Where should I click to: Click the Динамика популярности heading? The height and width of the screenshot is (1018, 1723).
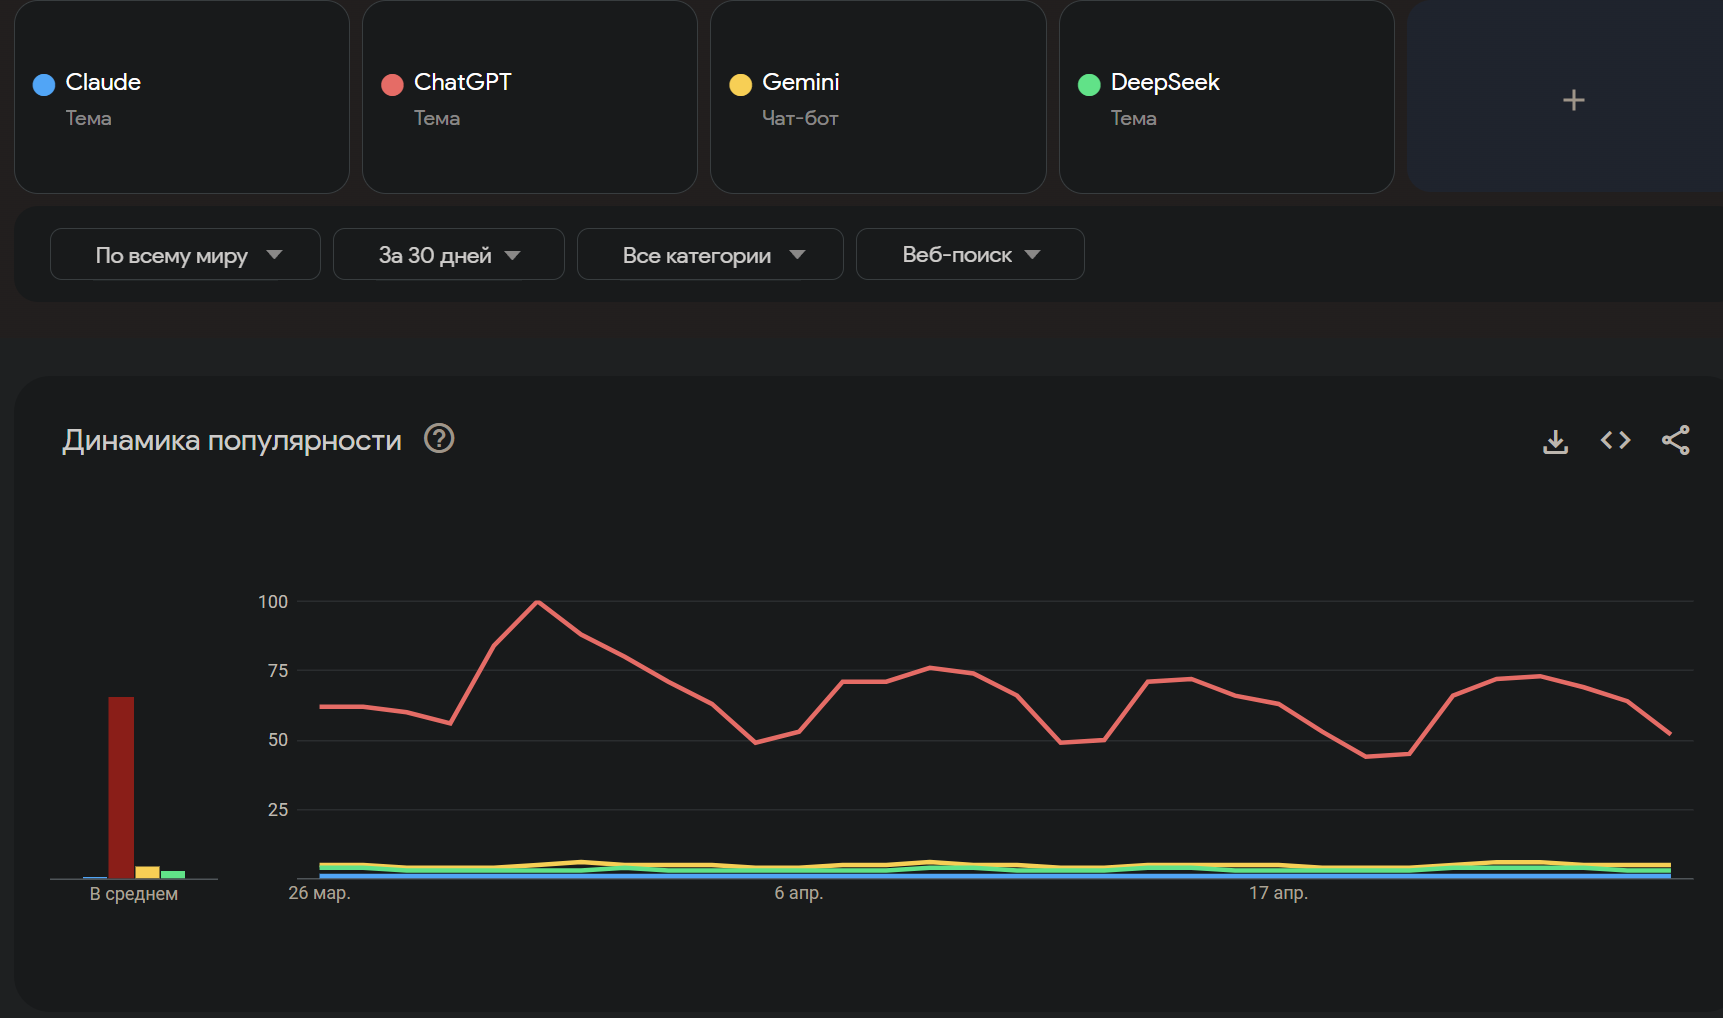[x=232, y=440]
